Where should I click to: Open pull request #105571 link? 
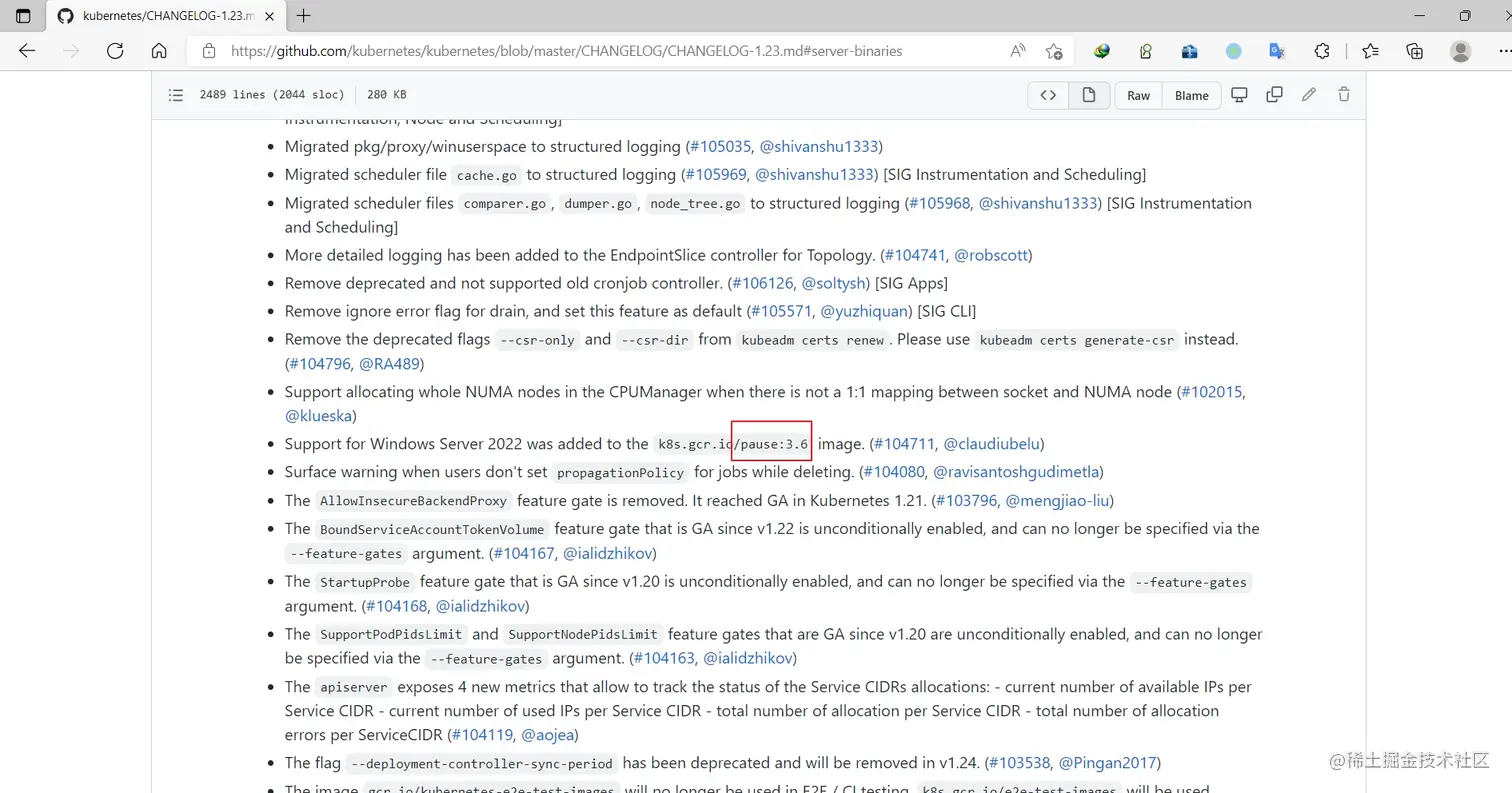tap(781, 311)
